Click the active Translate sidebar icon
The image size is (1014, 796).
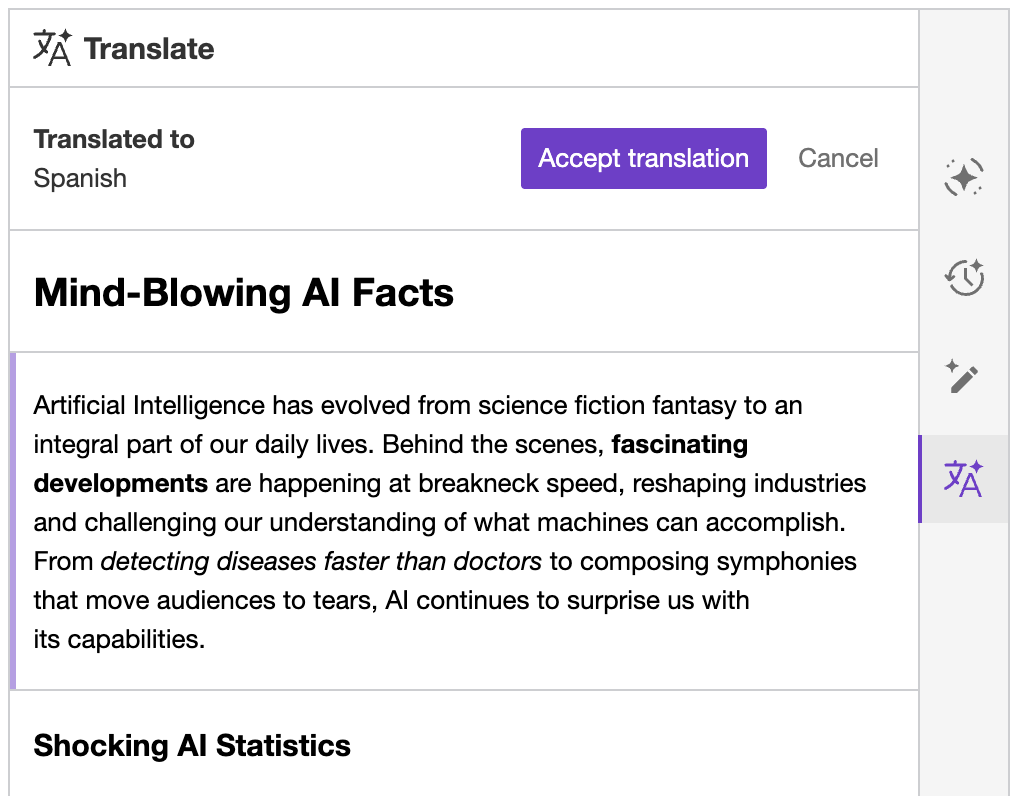(963, 479)
